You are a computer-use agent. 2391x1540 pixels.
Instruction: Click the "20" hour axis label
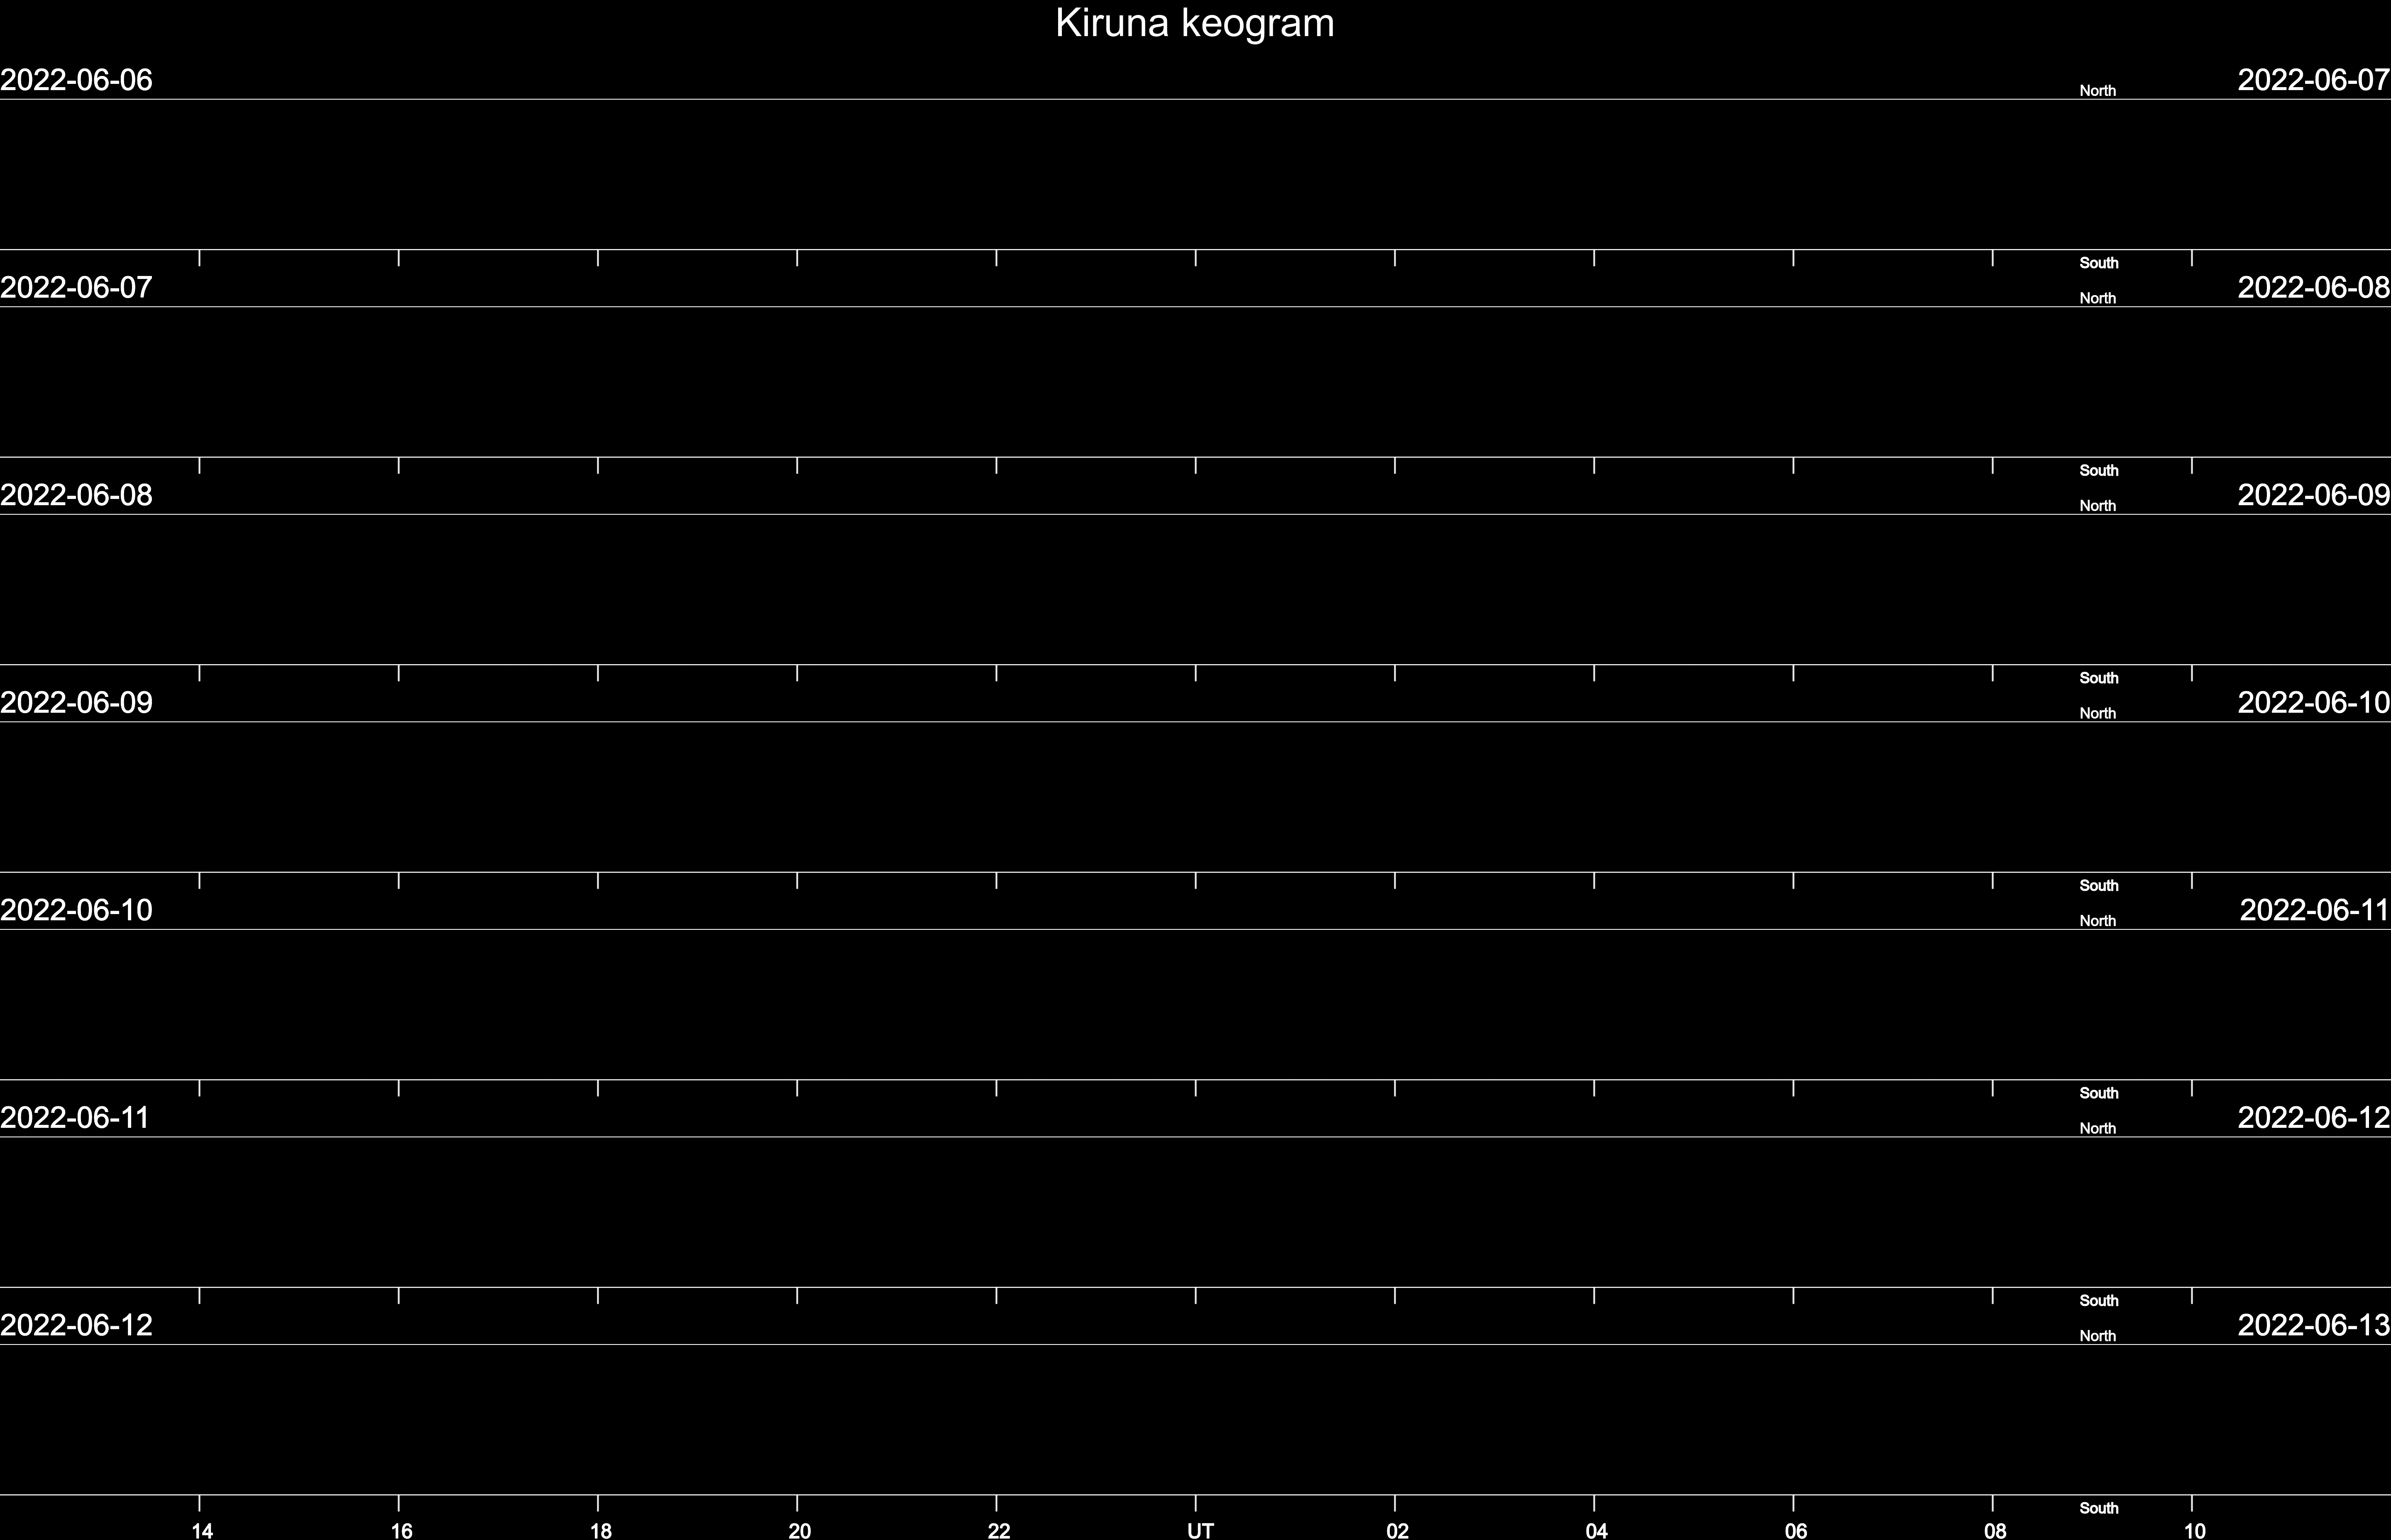799,1530
